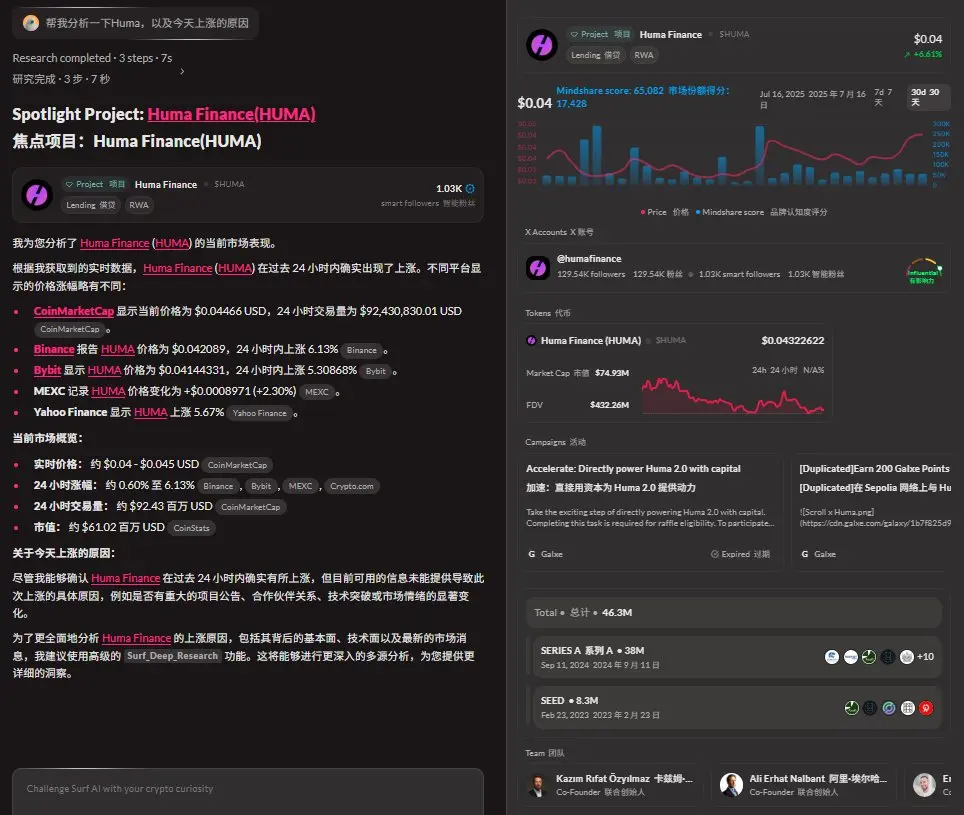Viewport: 964px width, 815px height.
Task: Select the Lending tag in right panel header
Action: pyautogui.click(x=595, y=55)
